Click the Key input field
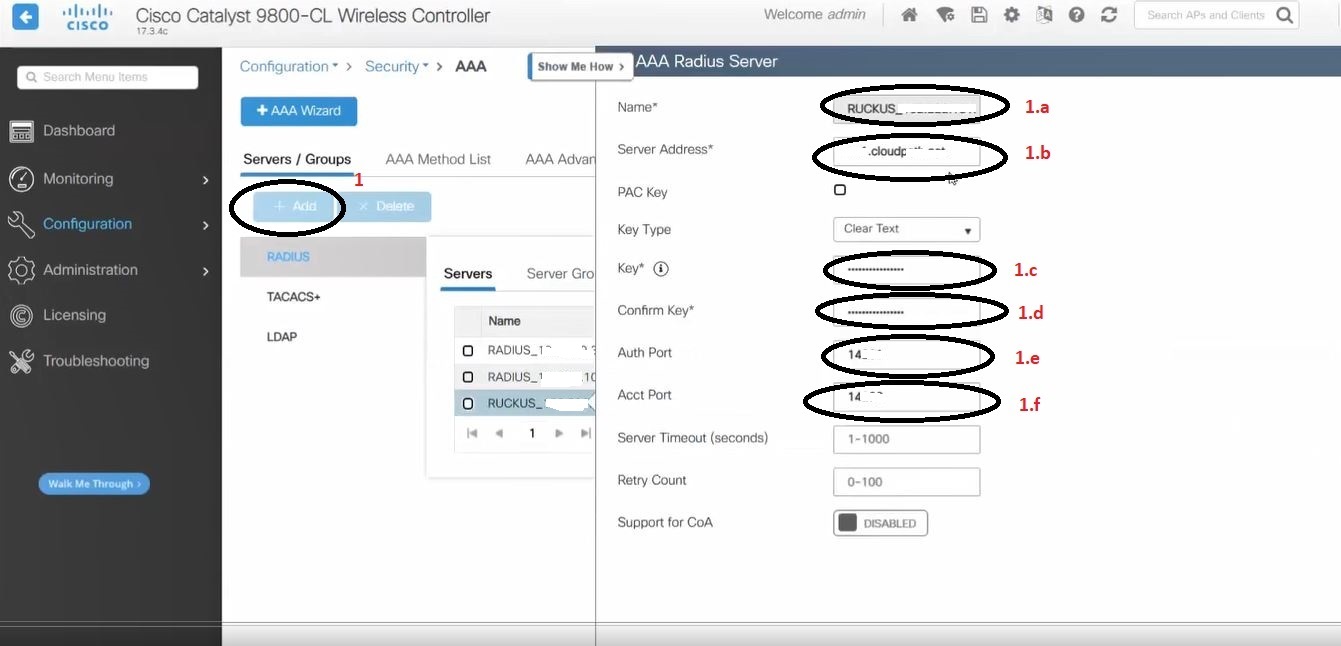Viewport: 1341px width, 646px height. 906,270
